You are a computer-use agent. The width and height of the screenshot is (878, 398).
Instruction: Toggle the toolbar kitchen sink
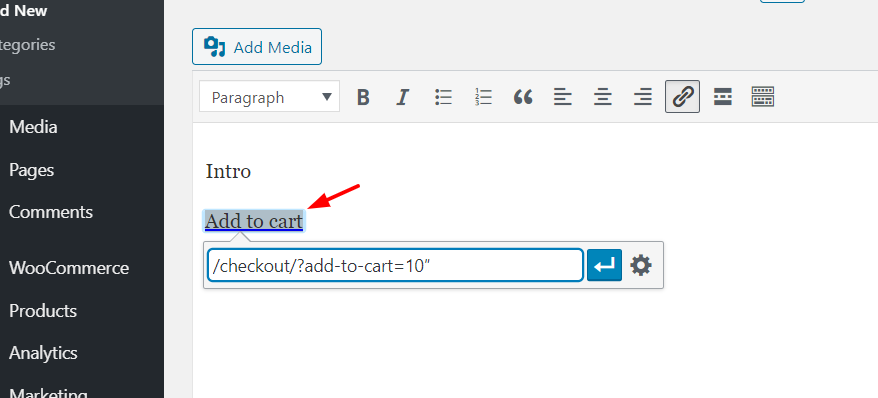click(x=763, y=97)
